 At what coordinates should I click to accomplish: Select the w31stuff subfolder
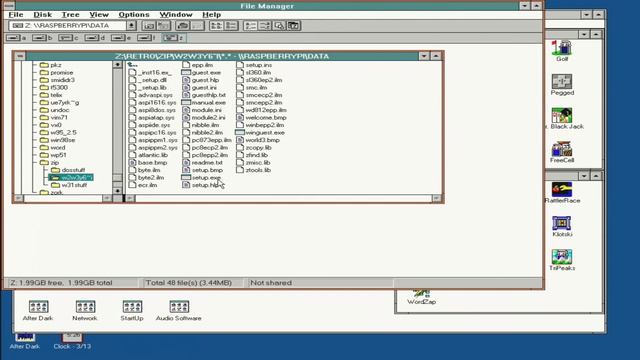(x=69, y=185)
